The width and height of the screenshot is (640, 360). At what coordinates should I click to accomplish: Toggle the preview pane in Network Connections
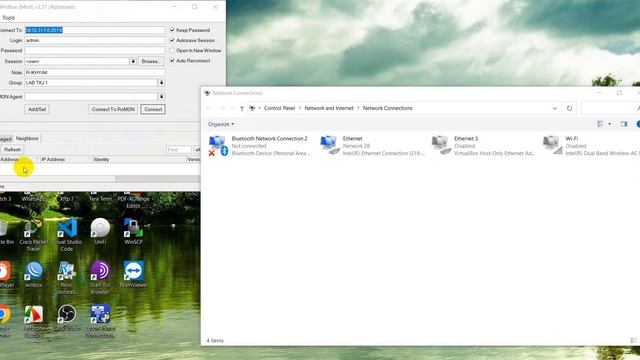(624, 124)
